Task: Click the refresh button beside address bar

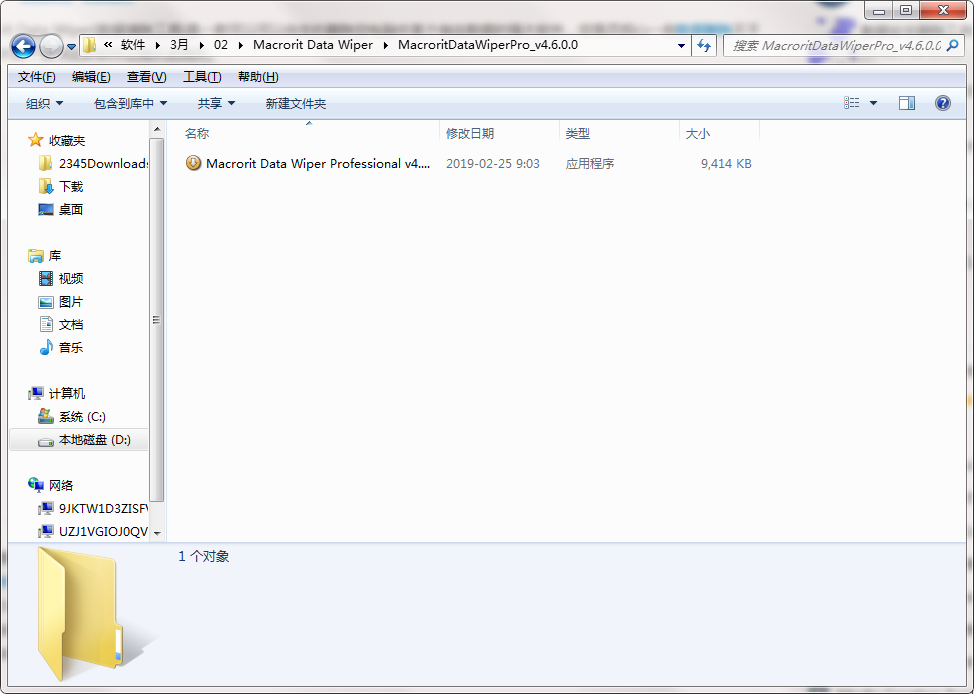Action: (x=704, y=45)
